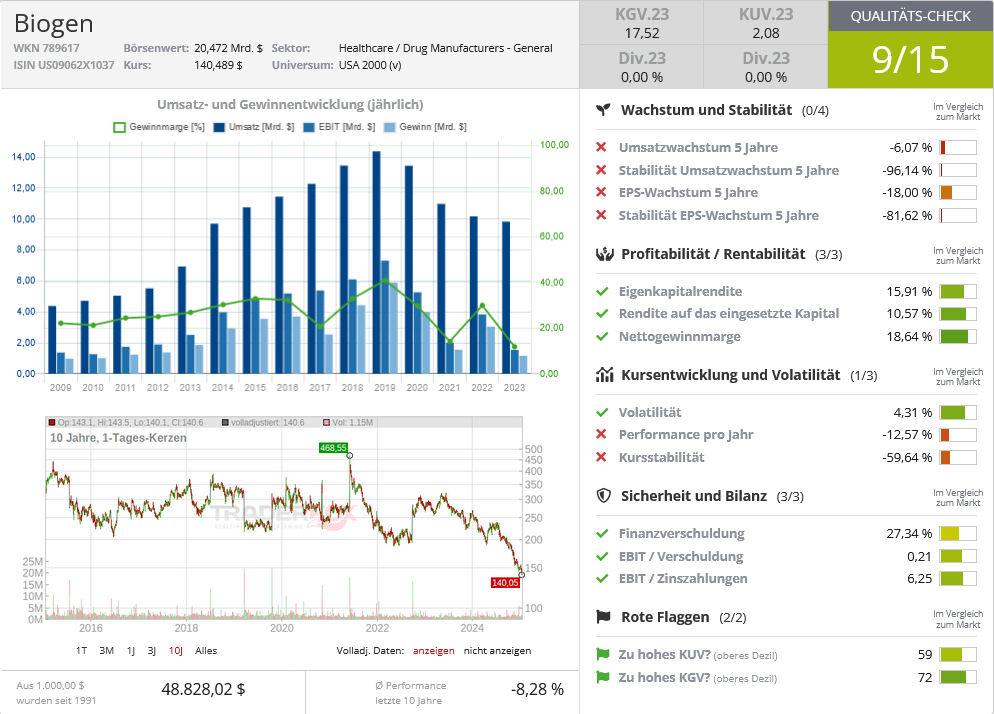Click the green check beside EBIT / Zinszahlungen
This screenshot has width=994, height=714.
(602, 579)
